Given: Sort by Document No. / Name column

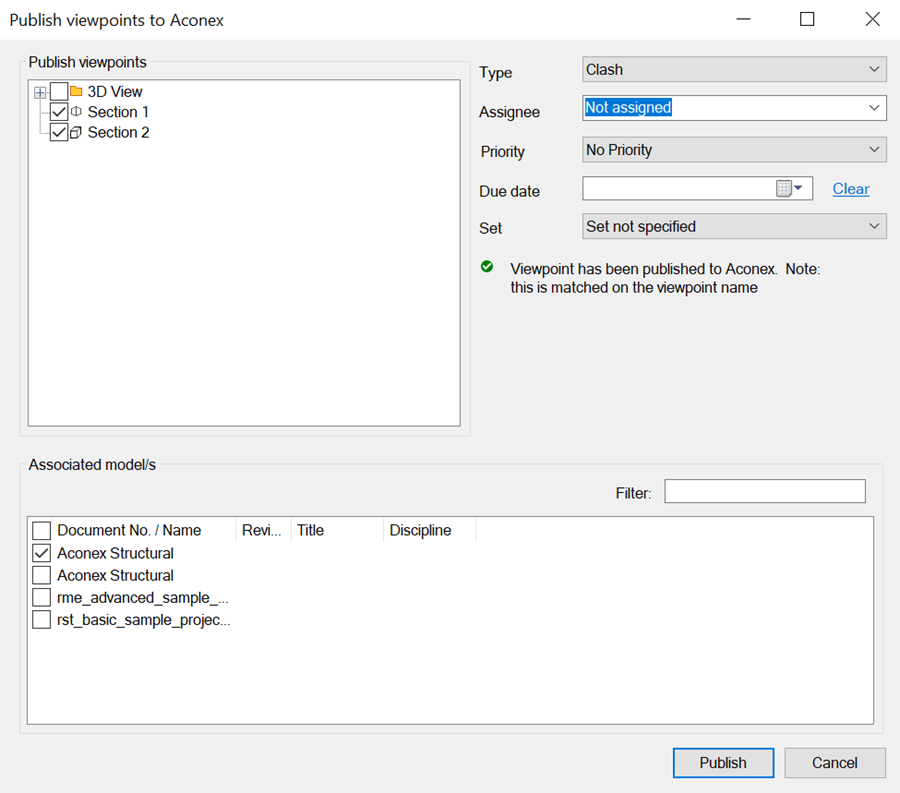Looking at the screenshot, I should pyautogui.click(x=129, y=530).
